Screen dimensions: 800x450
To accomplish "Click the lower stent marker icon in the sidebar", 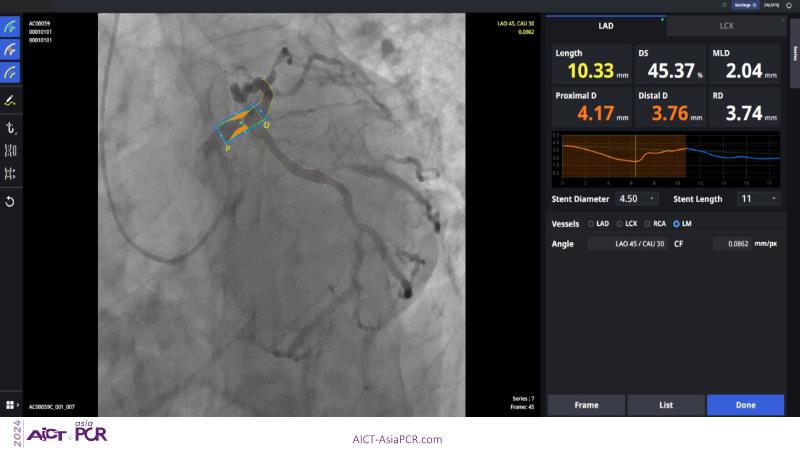I will point(11,174).
